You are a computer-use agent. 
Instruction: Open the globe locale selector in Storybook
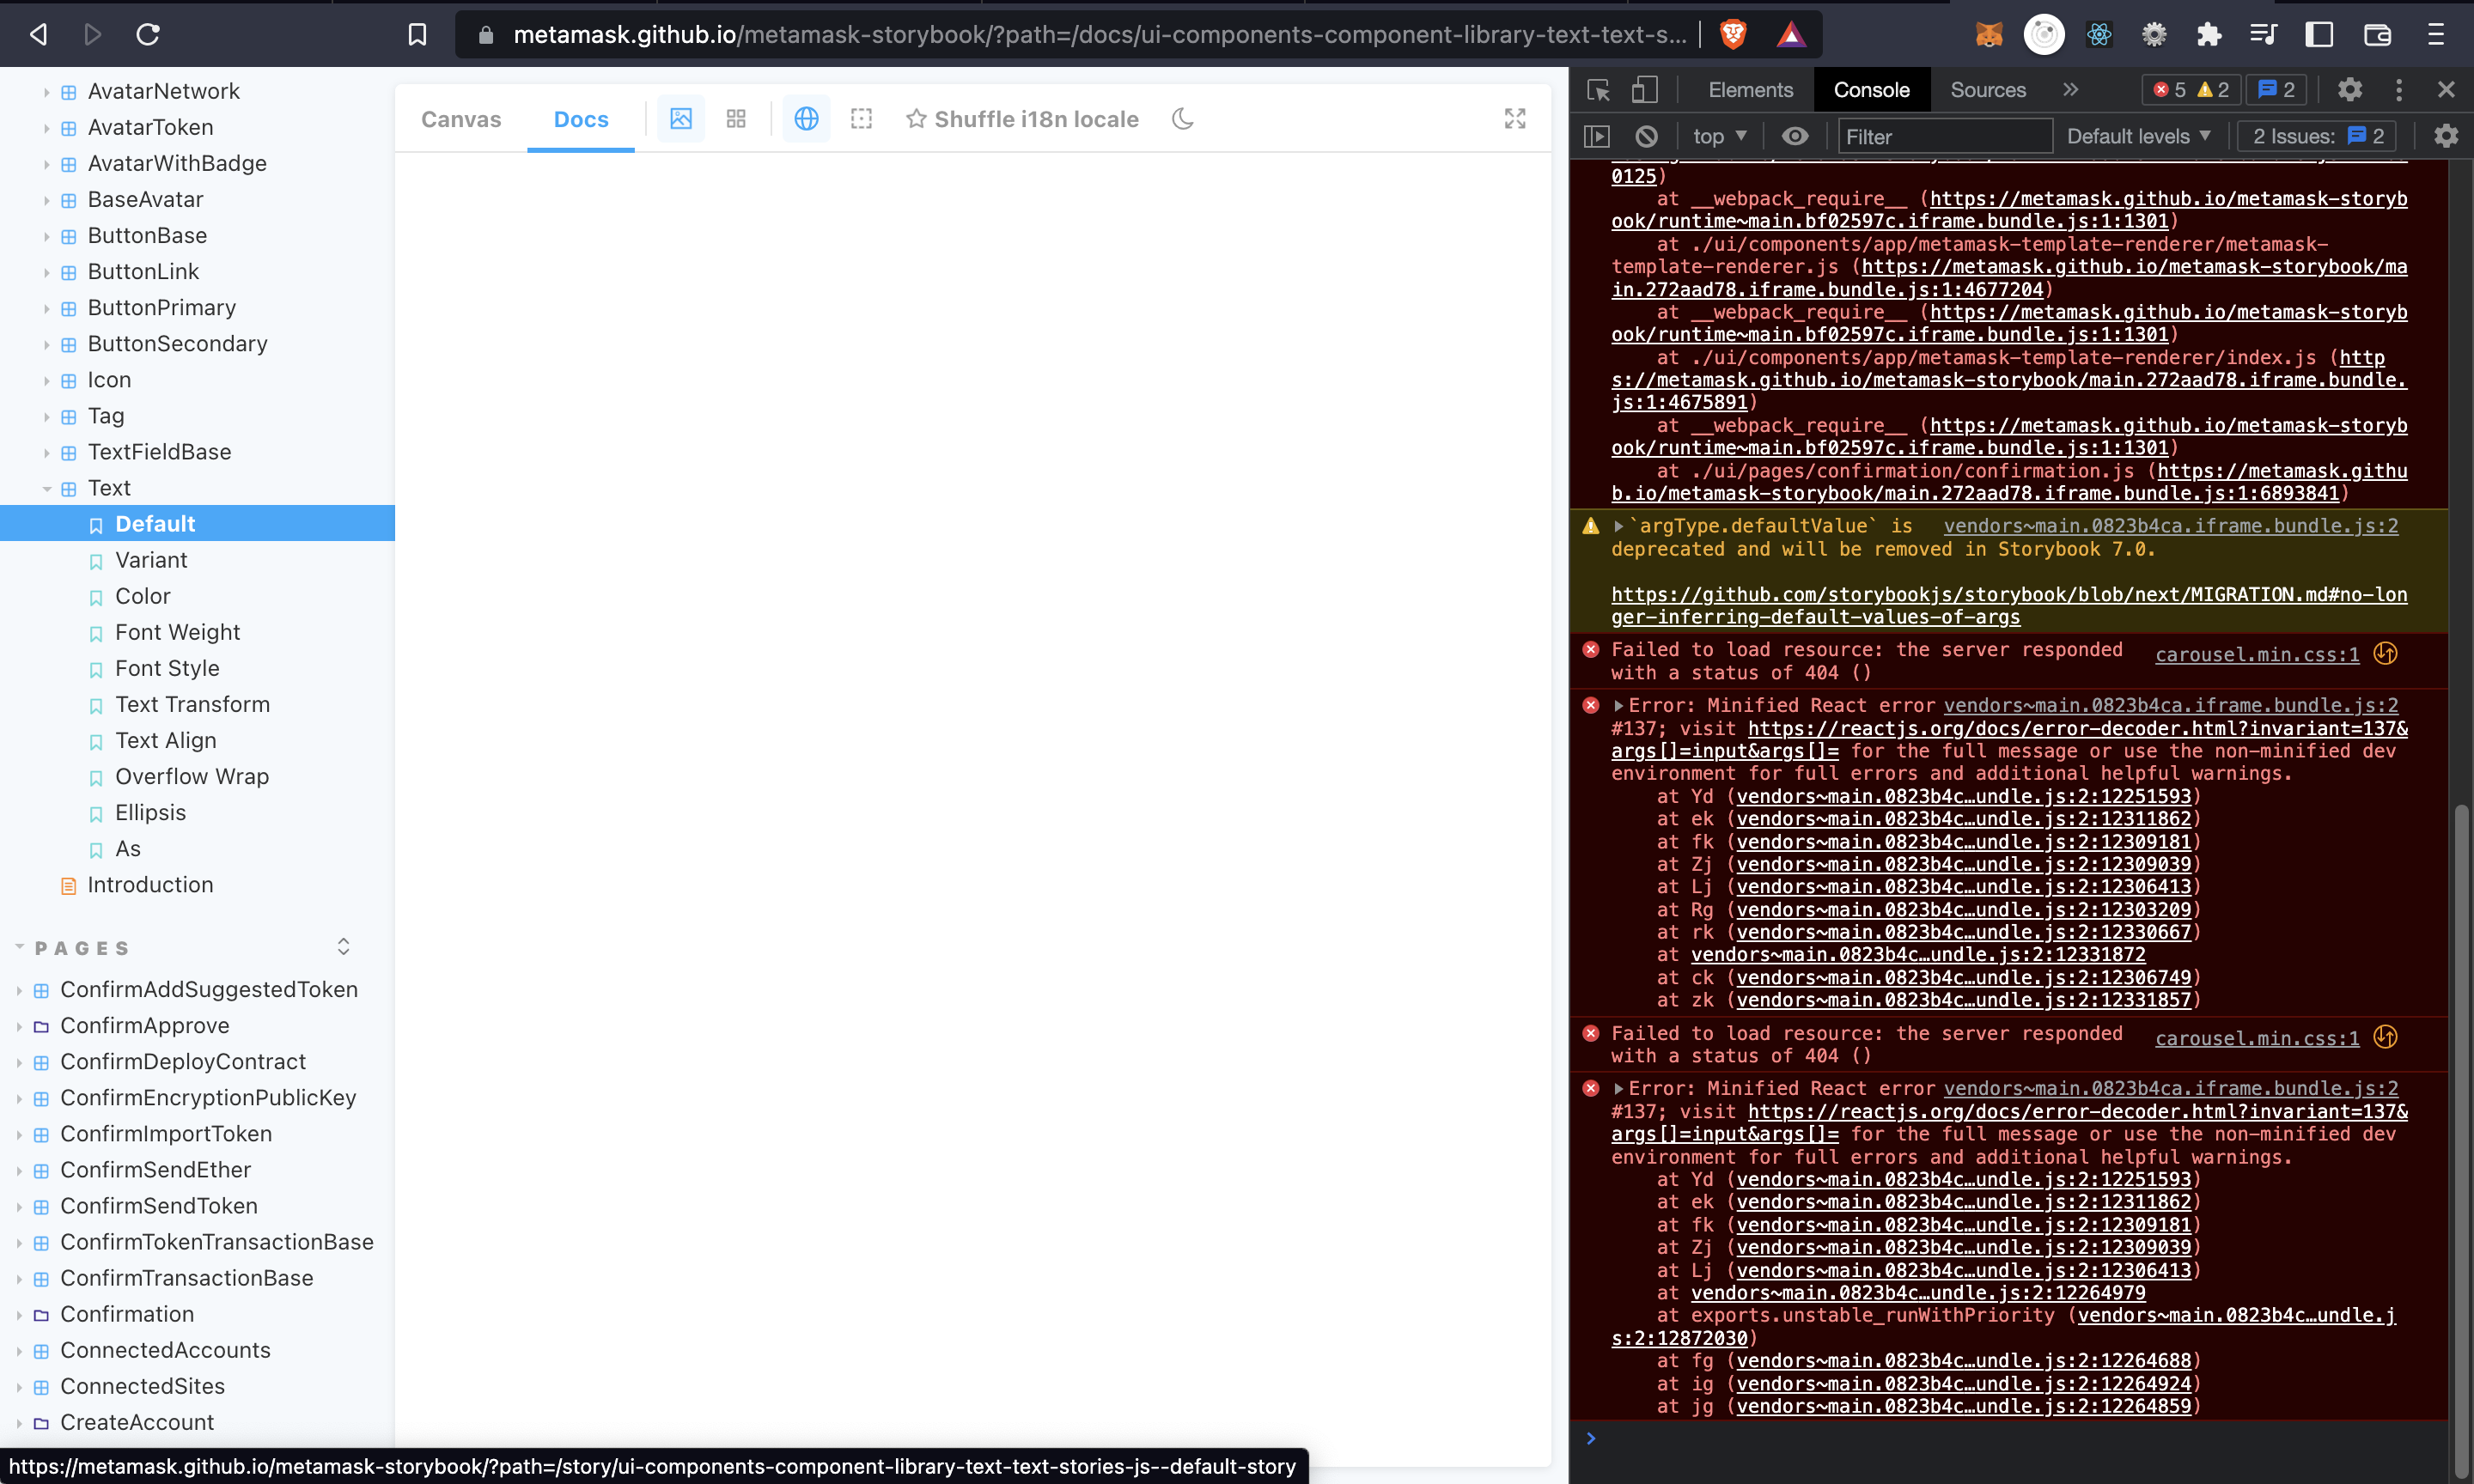(x=806, y=118)
